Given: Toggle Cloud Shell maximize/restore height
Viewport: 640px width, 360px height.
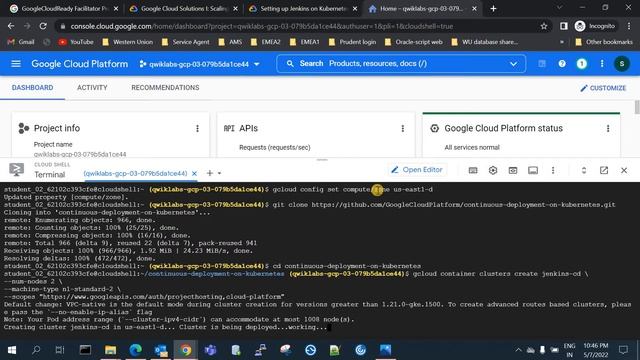Looking at the screenshot, I should (584, 170).
